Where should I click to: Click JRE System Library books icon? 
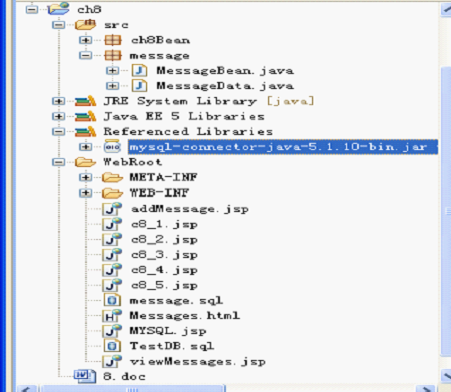tap(85, 101)
